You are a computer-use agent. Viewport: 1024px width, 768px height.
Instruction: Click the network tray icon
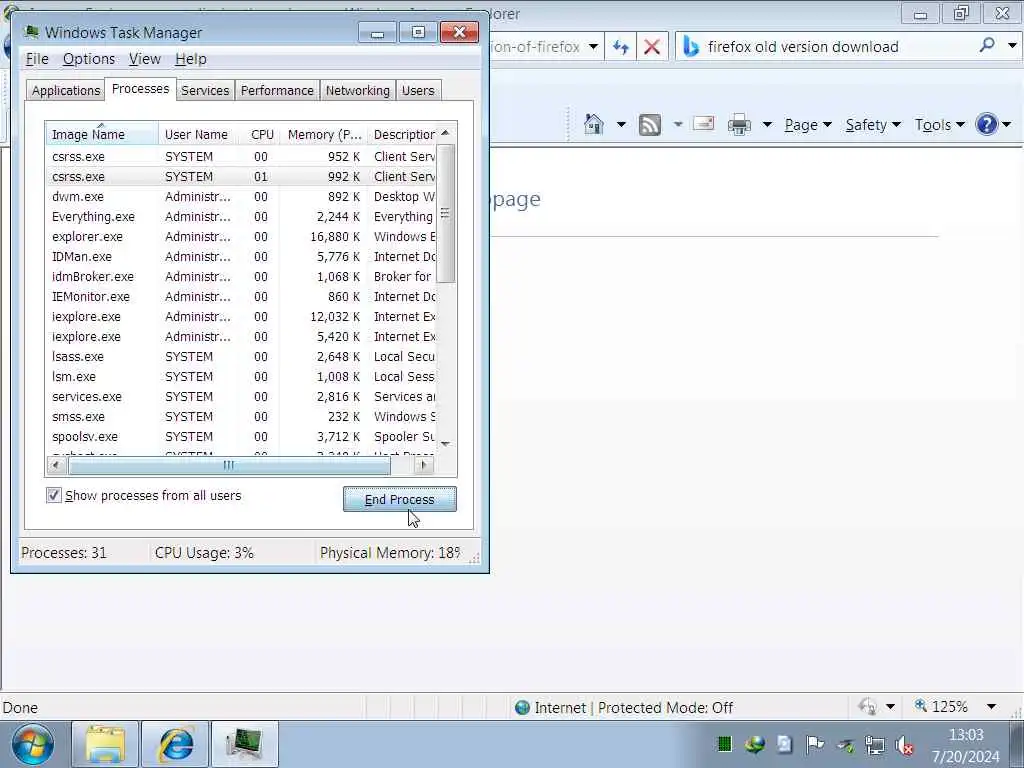pos(874,744)
